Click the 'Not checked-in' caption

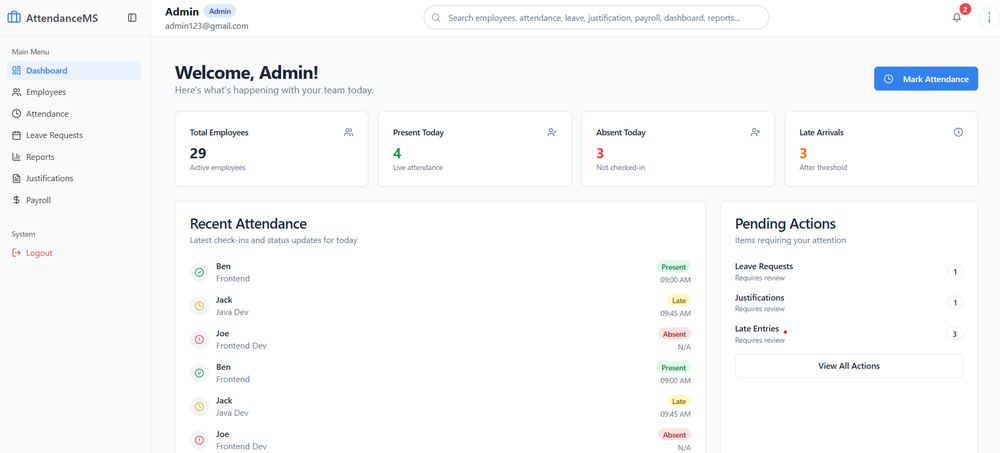pos(619,168)
